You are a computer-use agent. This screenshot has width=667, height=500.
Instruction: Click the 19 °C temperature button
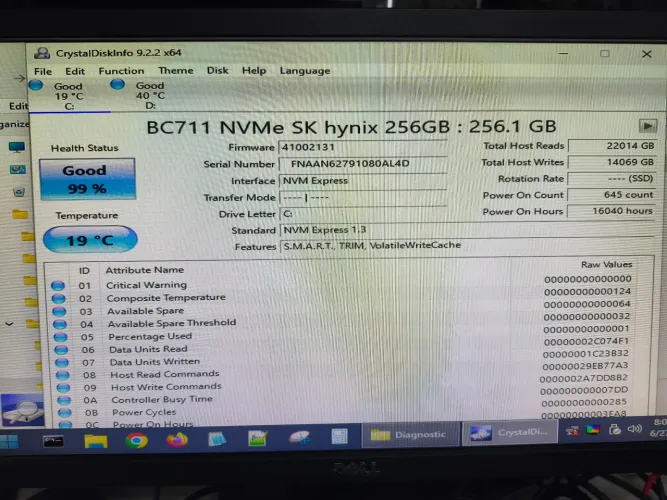[x=90, y=240]
